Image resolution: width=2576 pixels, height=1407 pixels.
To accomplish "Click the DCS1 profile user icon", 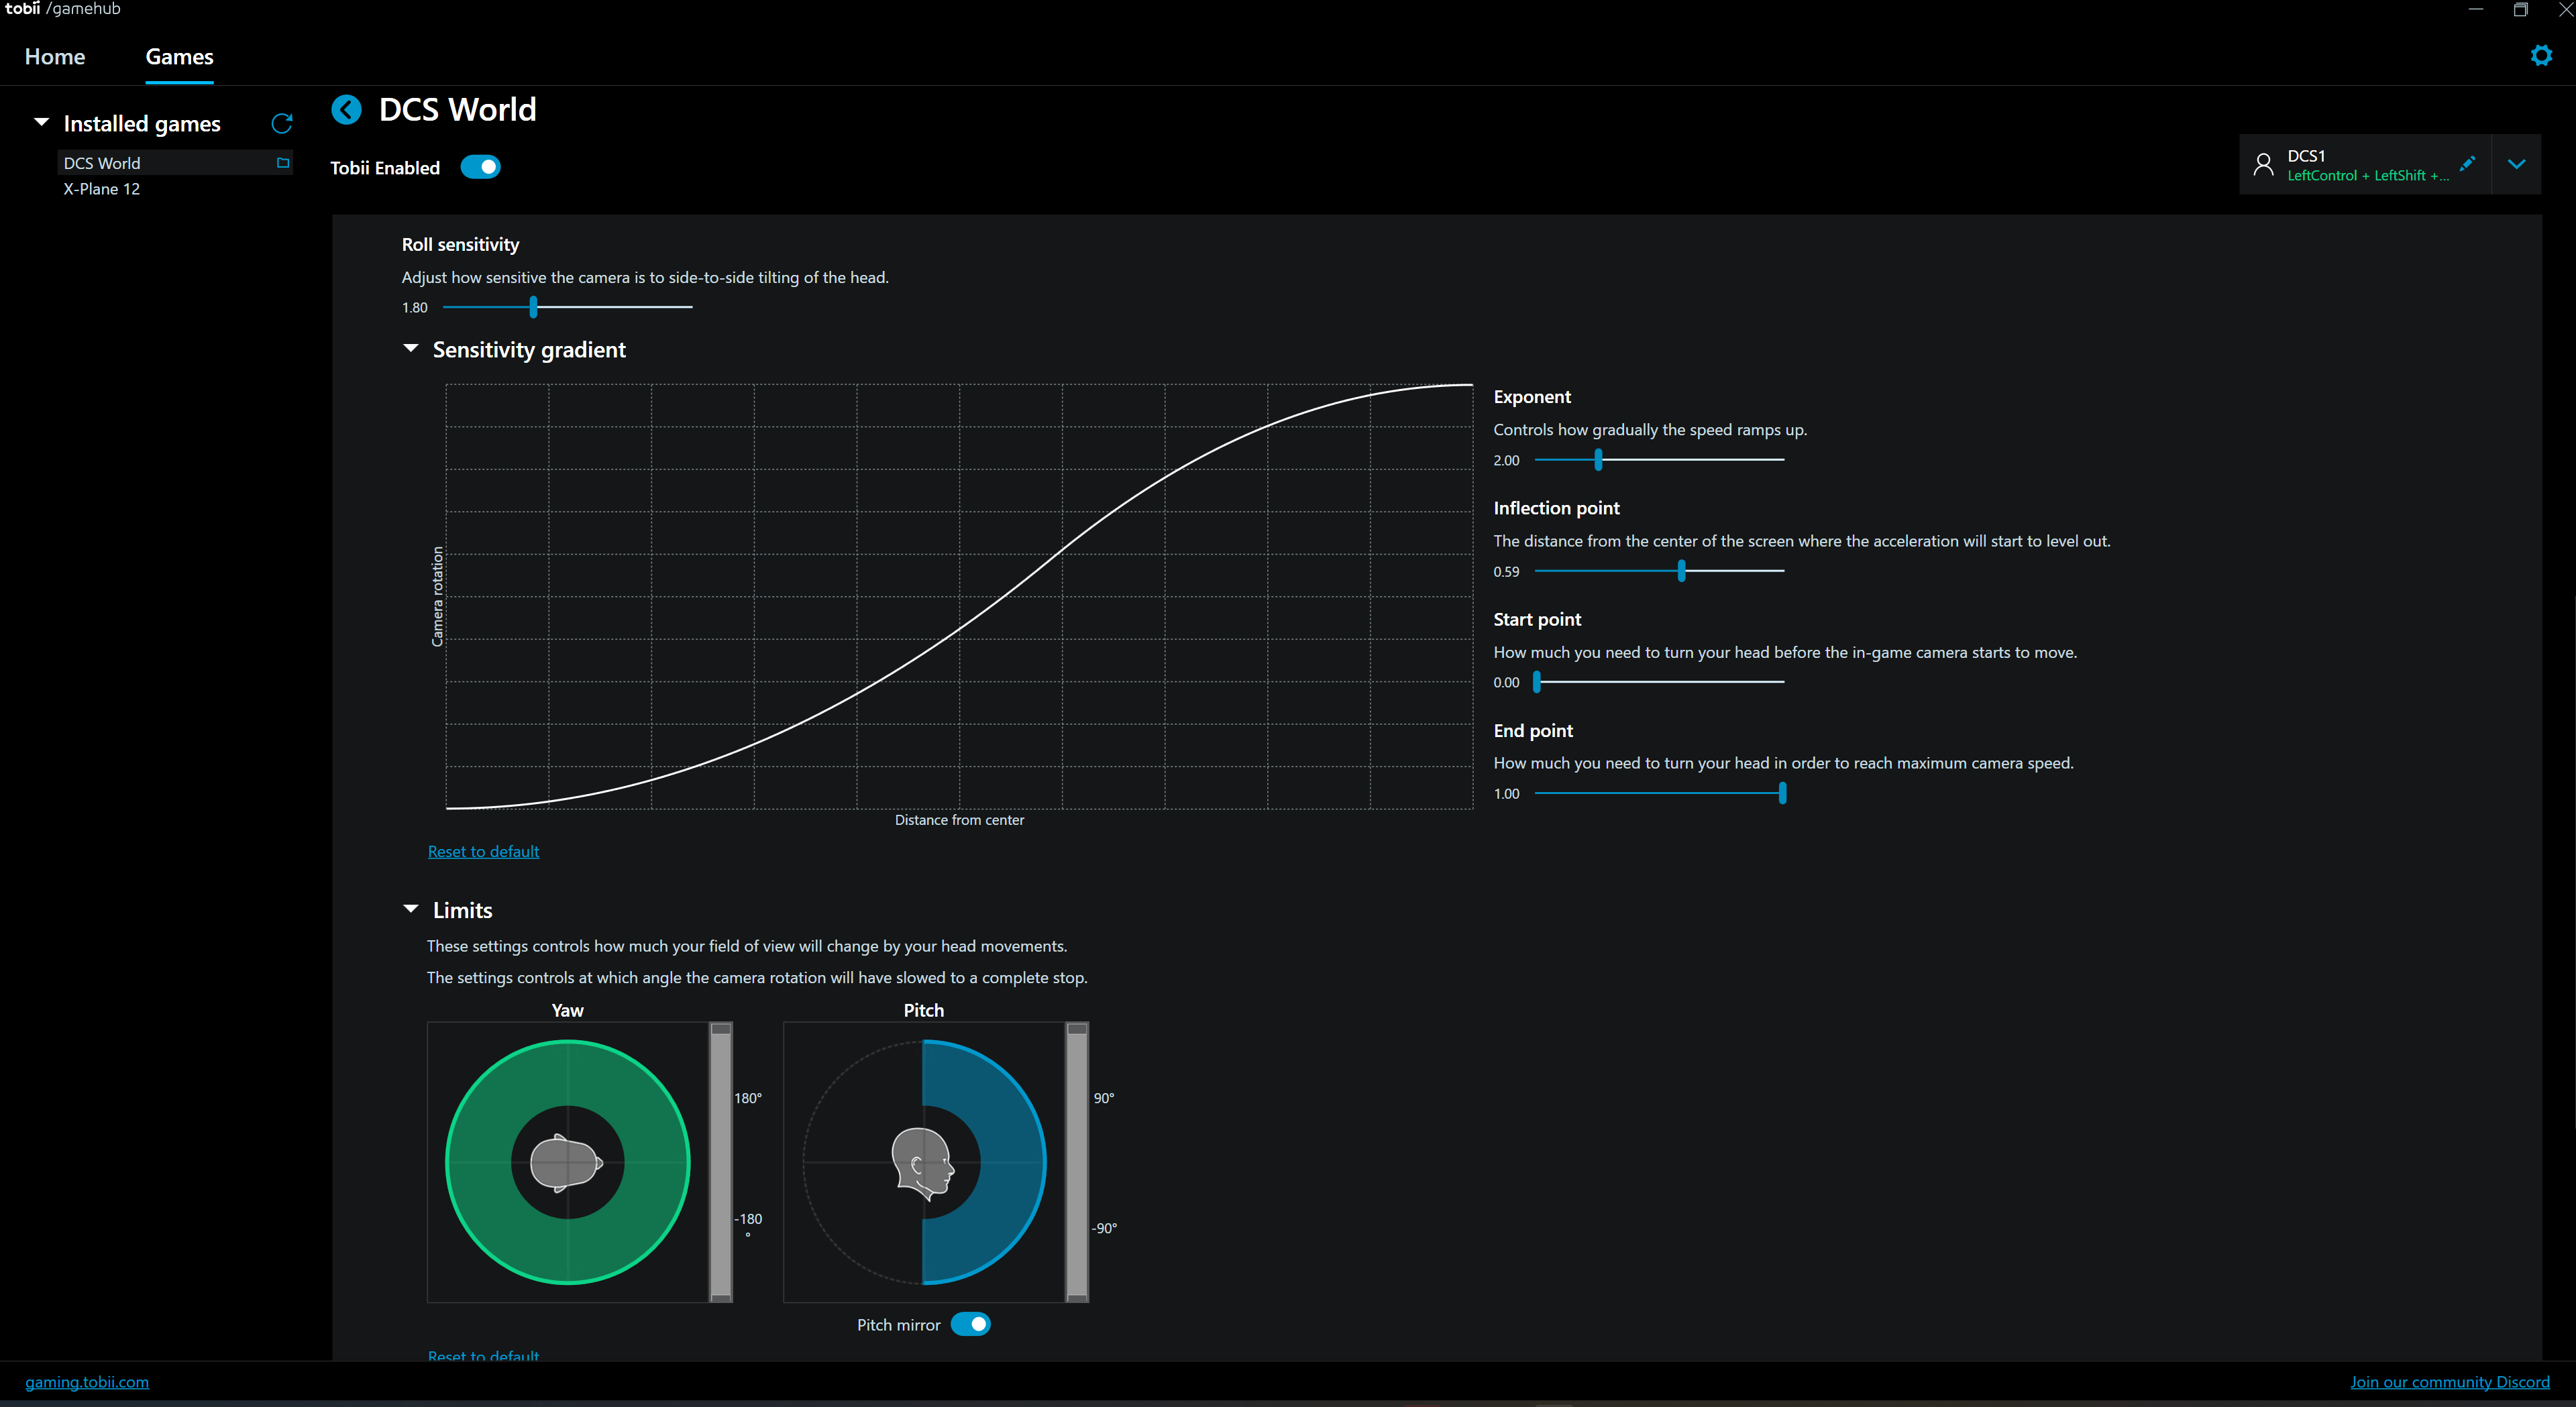I will 2263,165.
